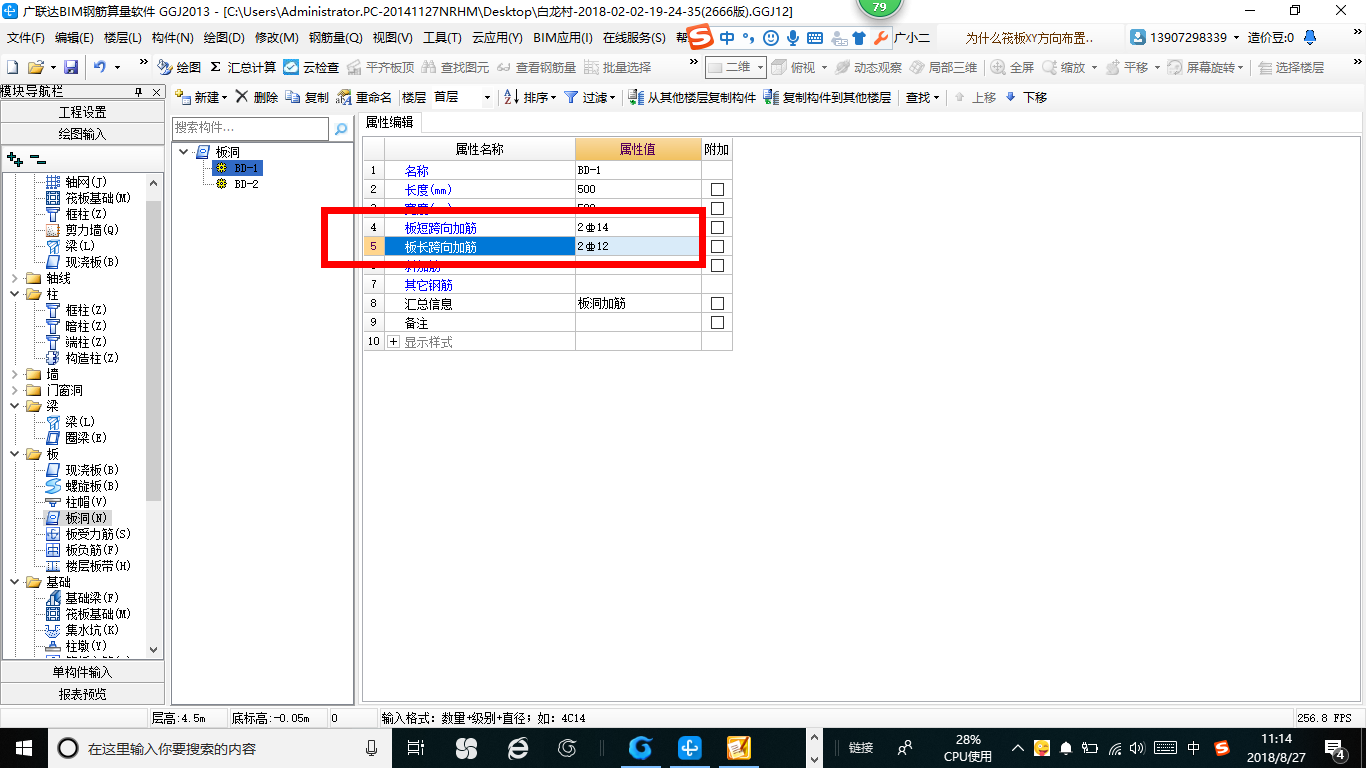
Task: Switch to 绘图 drawing mode
Action: (180, 67)
